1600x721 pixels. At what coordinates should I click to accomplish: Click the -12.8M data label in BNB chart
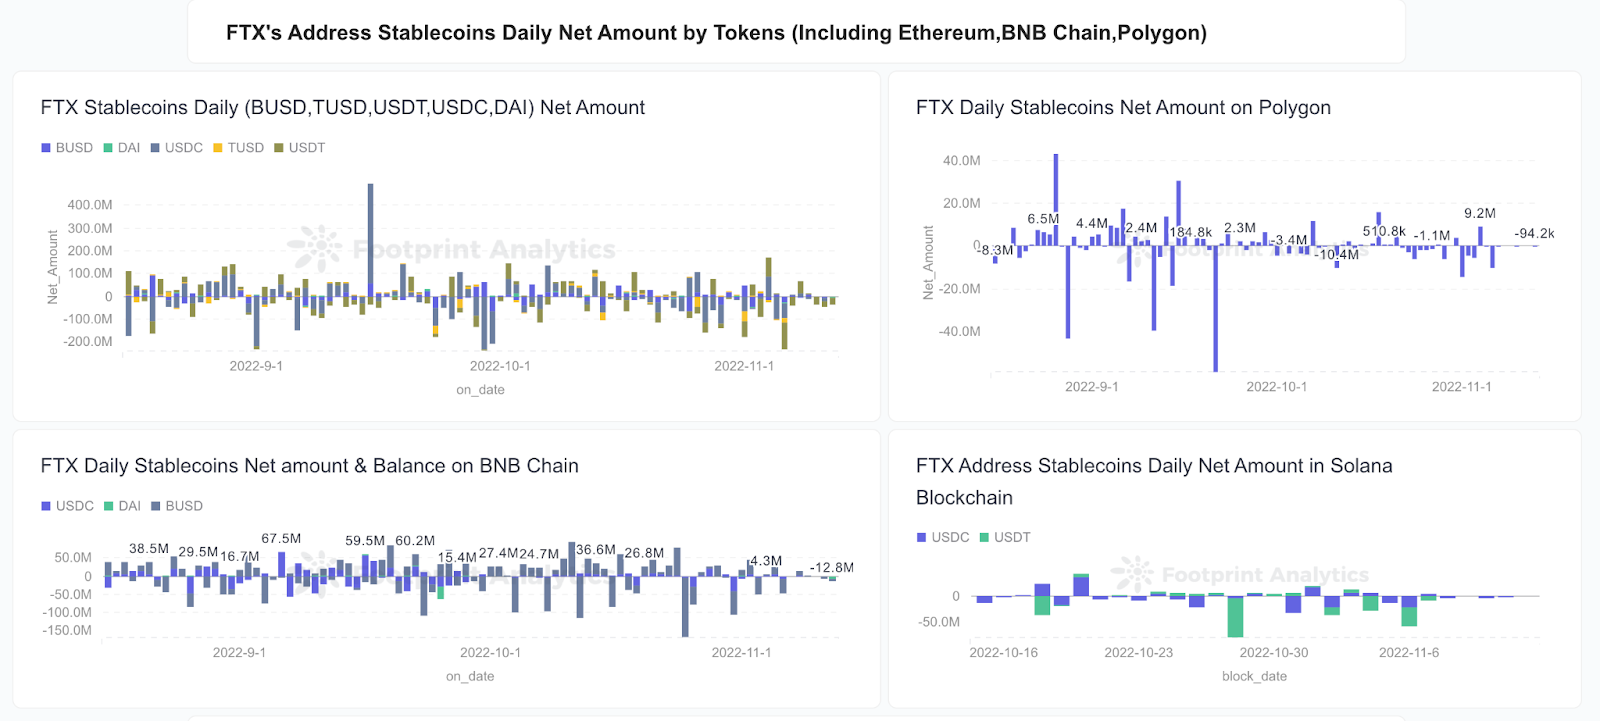click(x=831, y=568)
